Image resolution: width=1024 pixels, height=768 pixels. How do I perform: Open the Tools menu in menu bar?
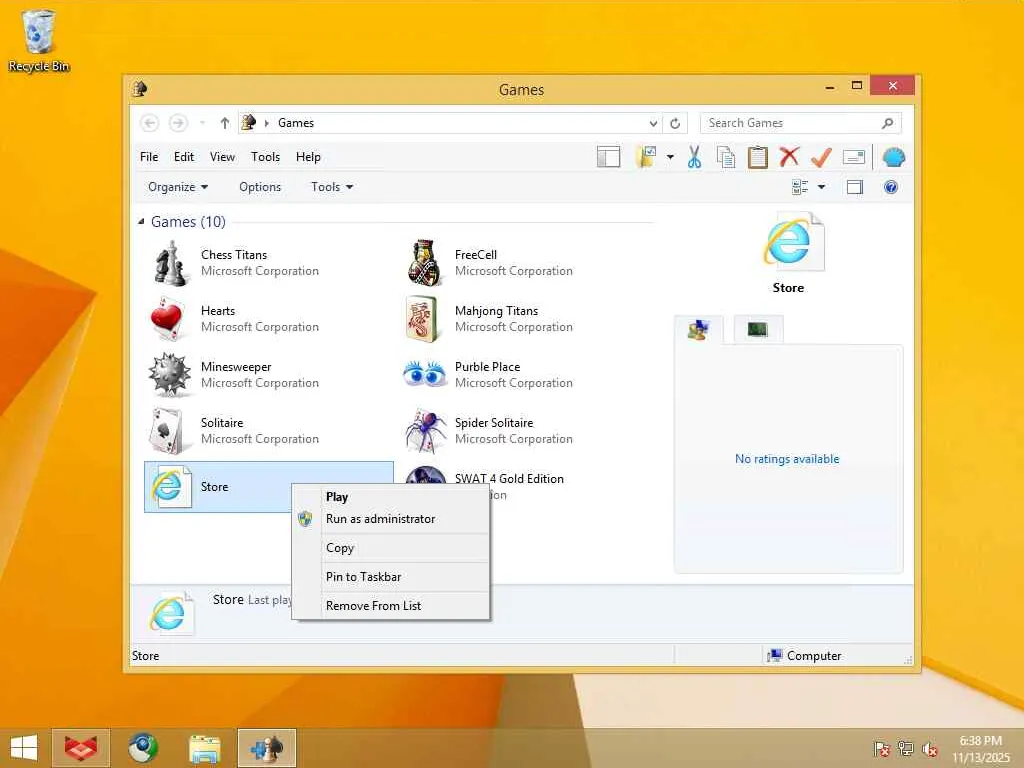265,157
